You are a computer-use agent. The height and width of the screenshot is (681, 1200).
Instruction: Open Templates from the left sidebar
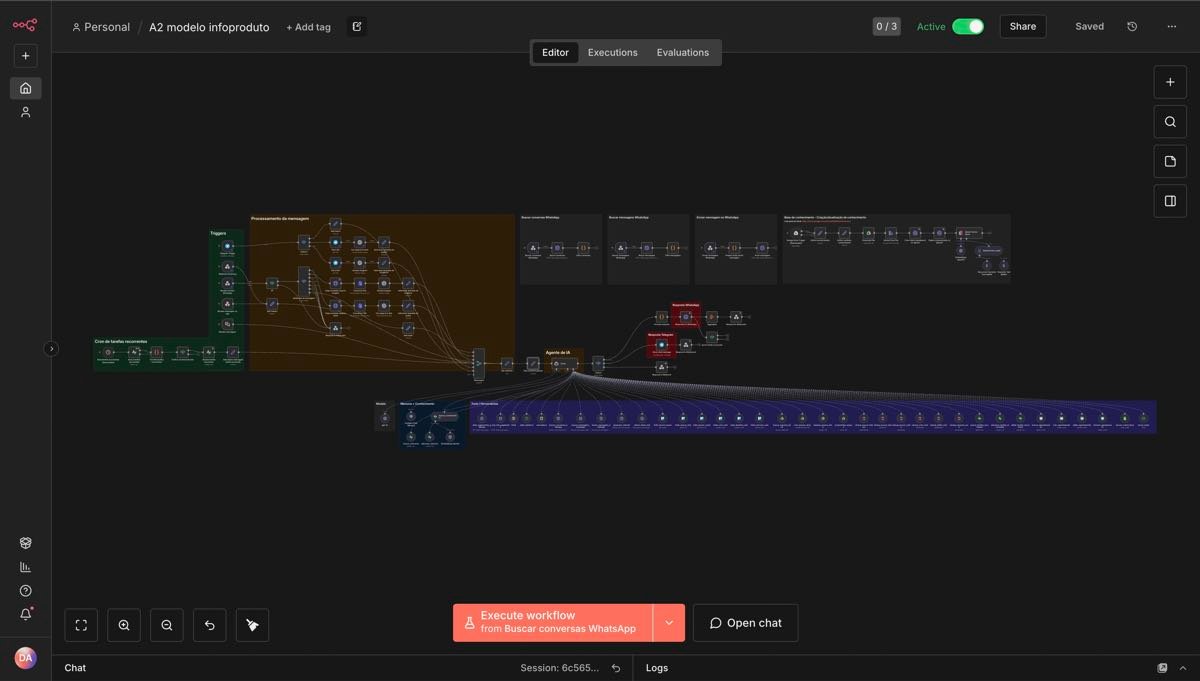[x=24, y=542]
